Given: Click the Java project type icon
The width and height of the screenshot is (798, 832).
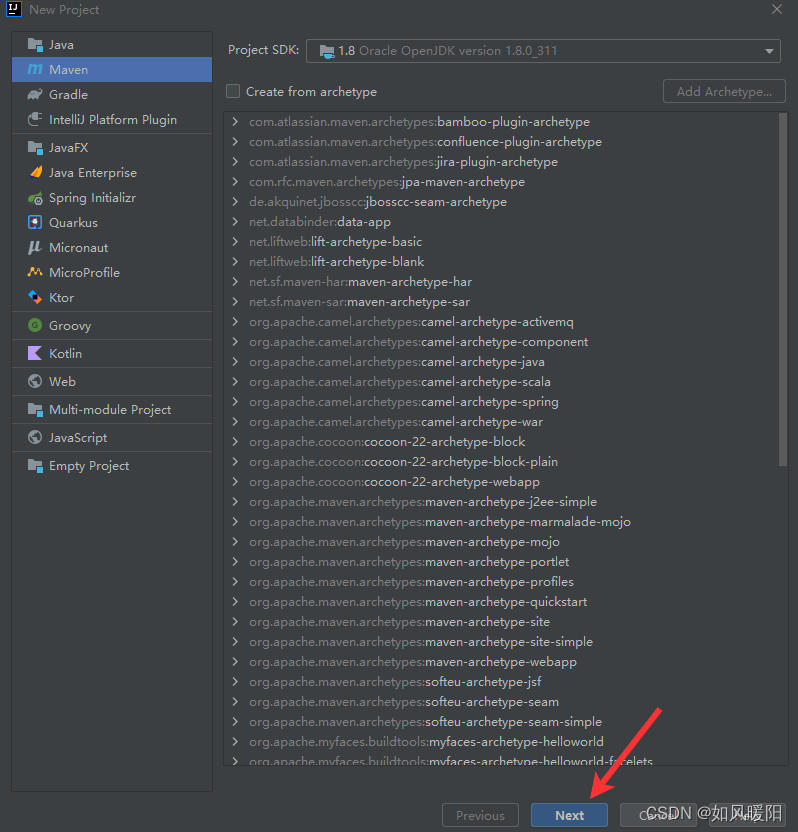Looking at the screenshot, I should (x=35, y=45).
